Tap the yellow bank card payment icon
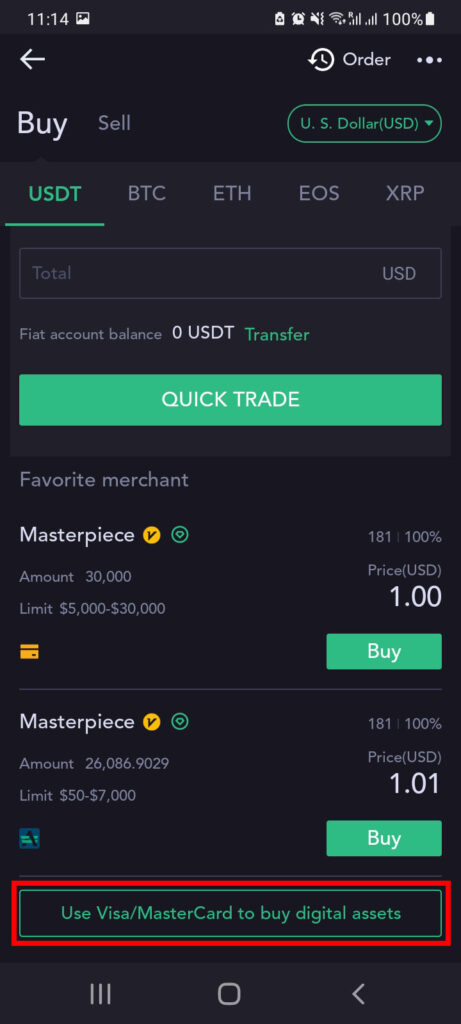 (29, 651)
